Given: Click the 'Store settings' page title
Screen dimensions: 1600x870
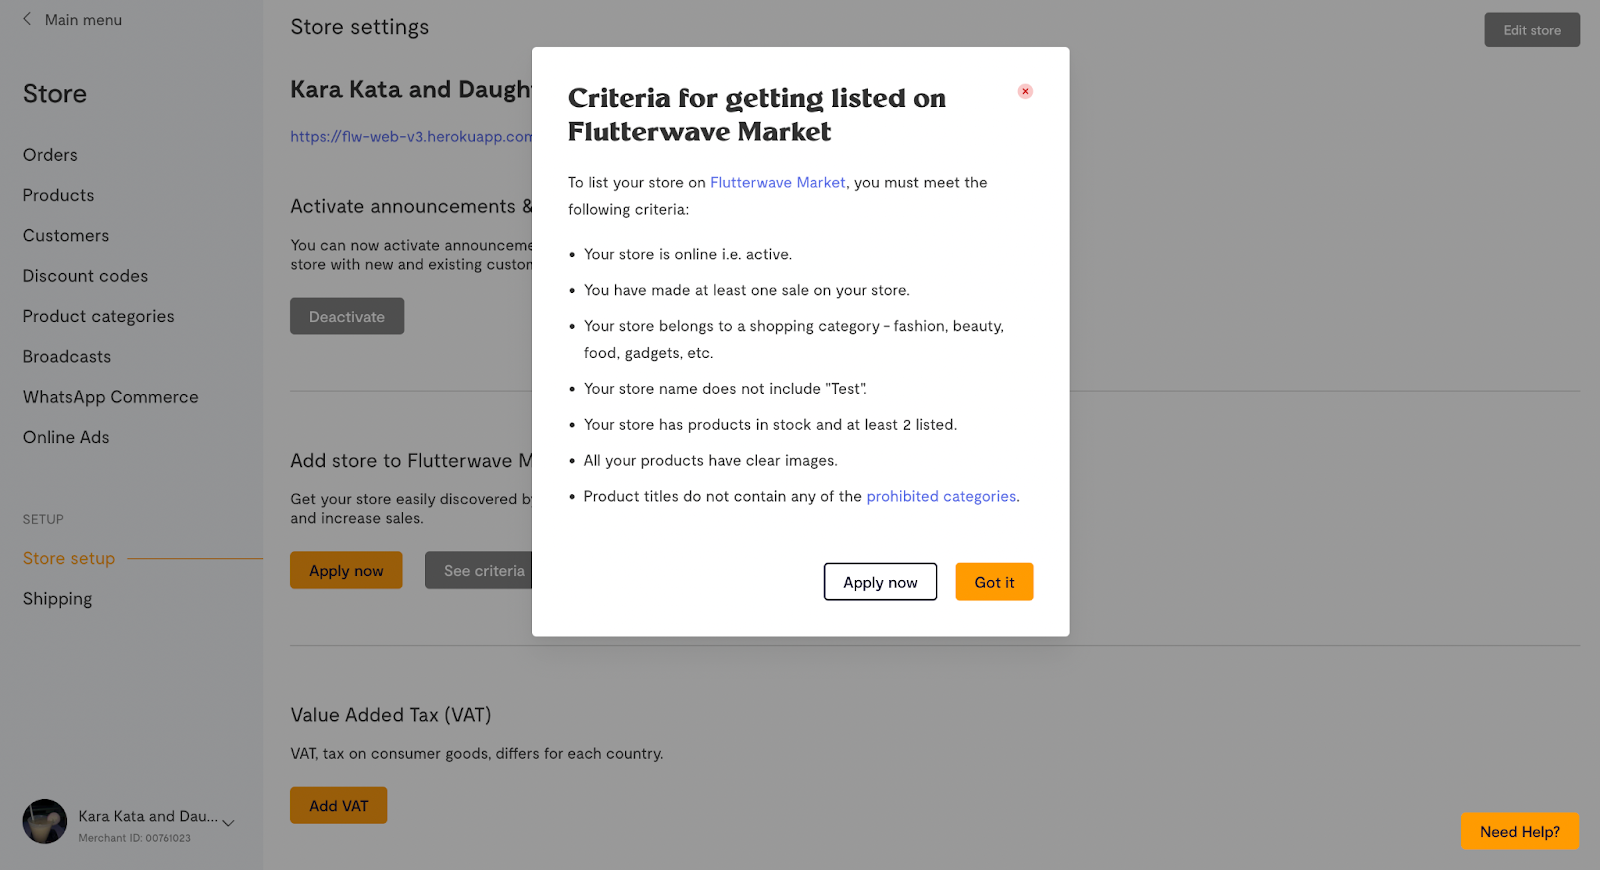Looking at the screenshot, I should tap(360, 27).
